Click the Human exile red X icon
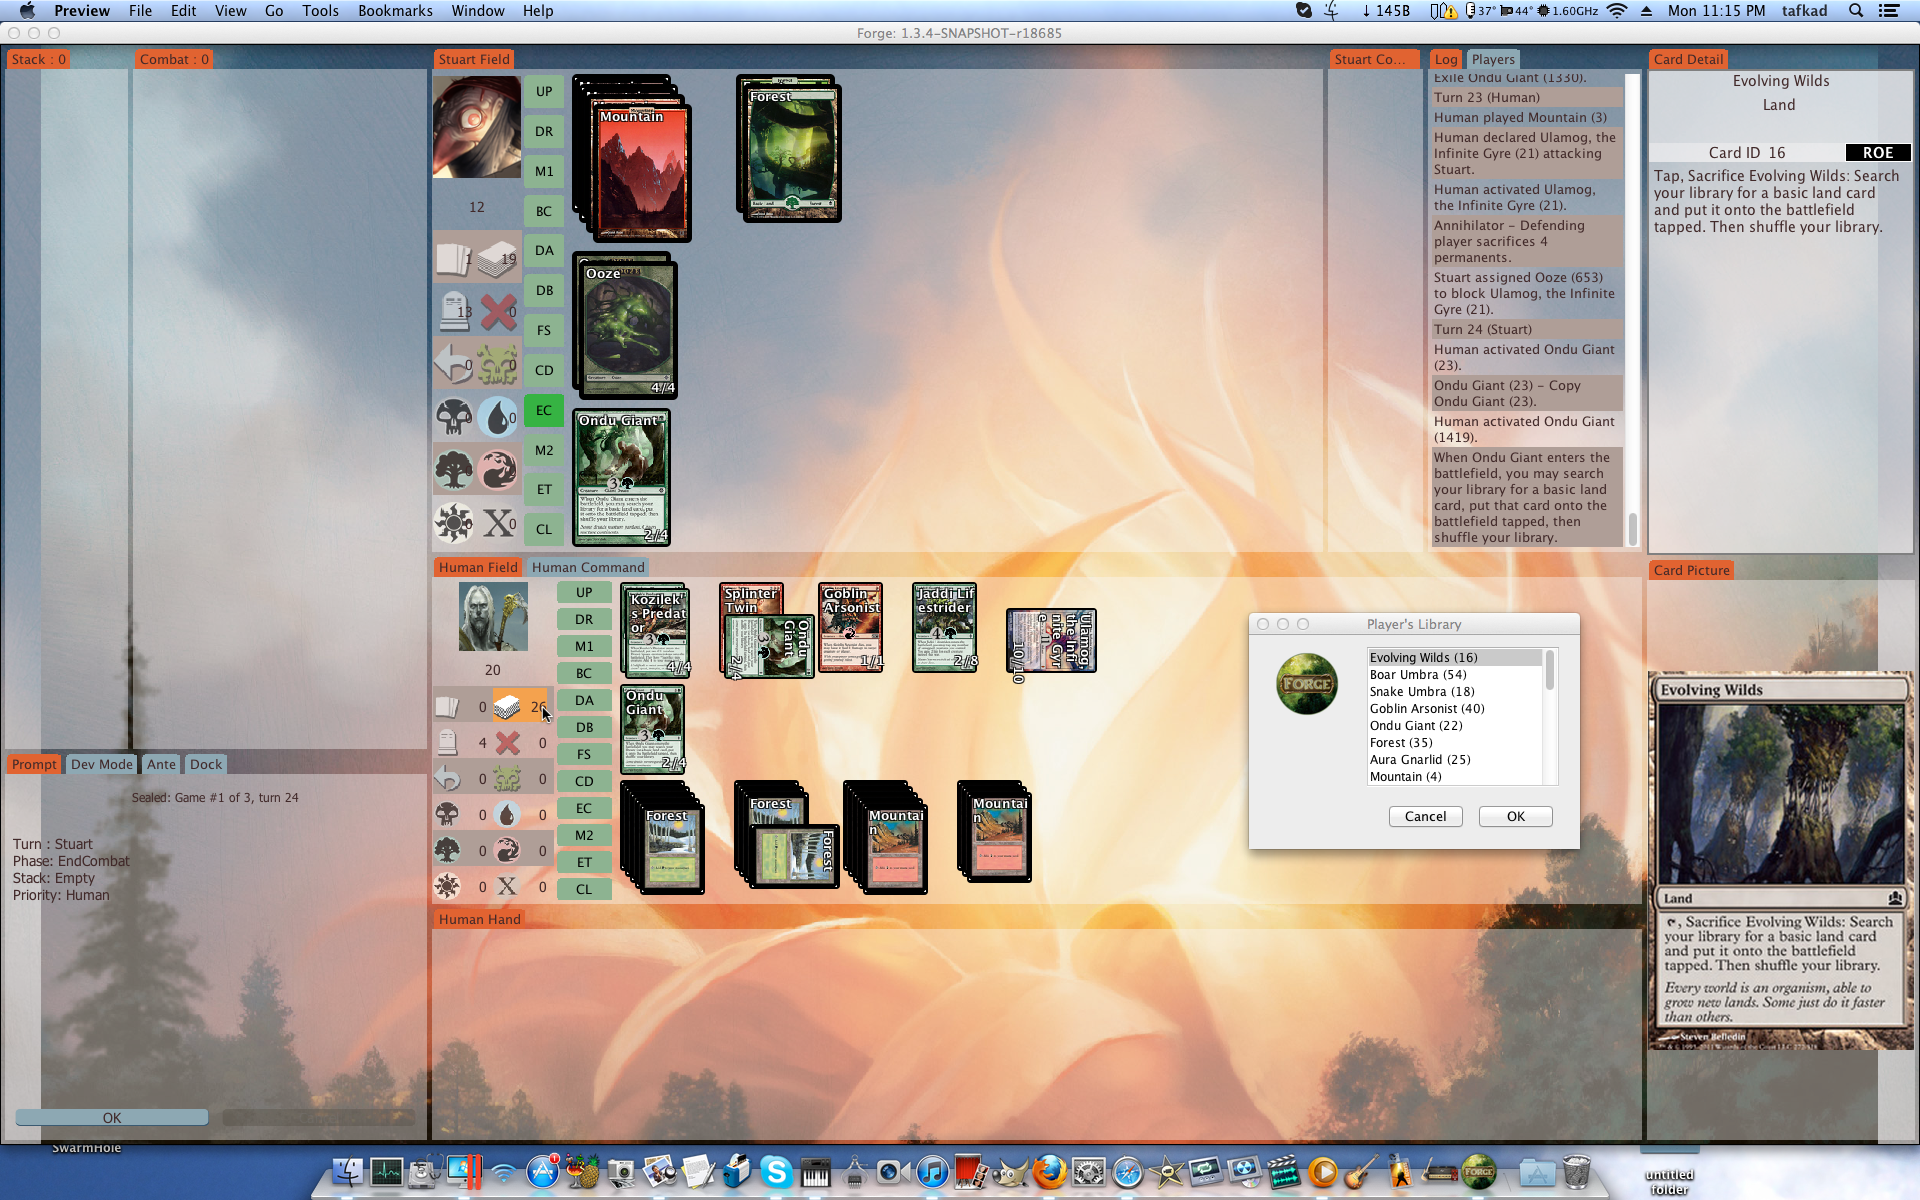 click(x=507, y=743)
